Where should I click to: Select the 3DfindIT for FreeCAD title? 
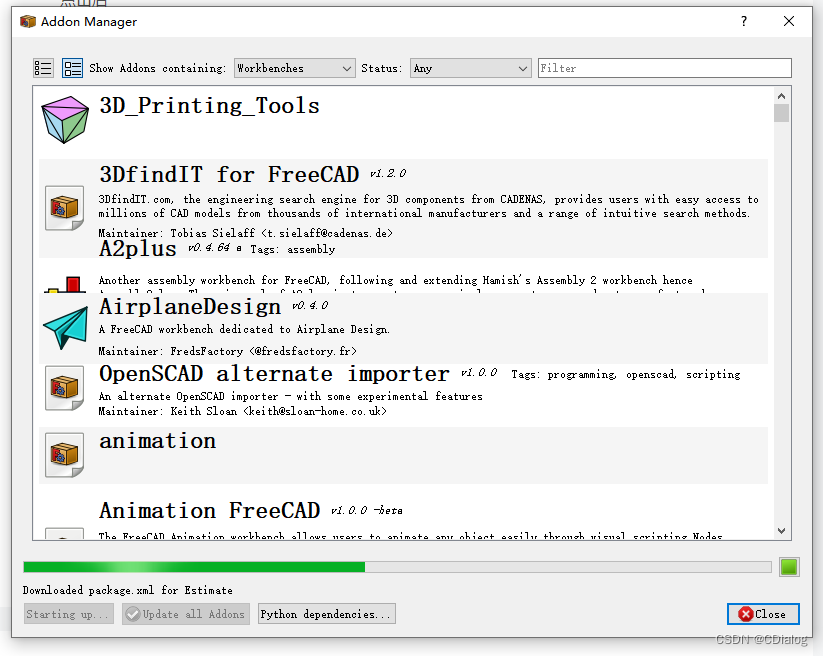click(229, 174)
